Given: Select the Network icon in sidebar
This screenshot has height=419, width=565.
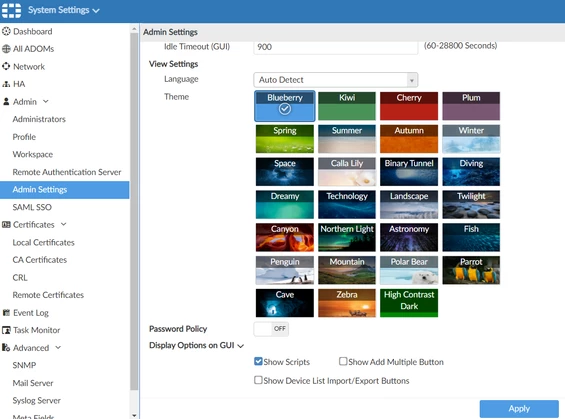Looking at the screenshot, I should 6,66.
